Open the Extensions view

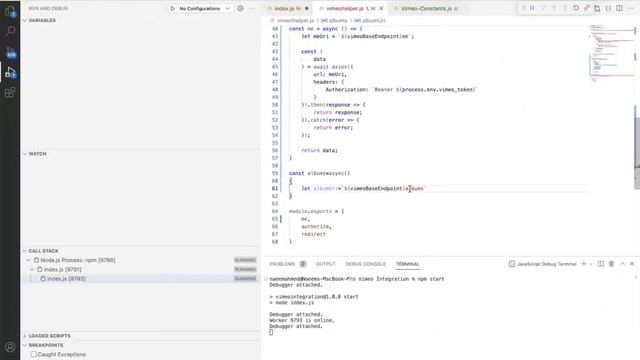pyautogui.click(x=10, y=93)
